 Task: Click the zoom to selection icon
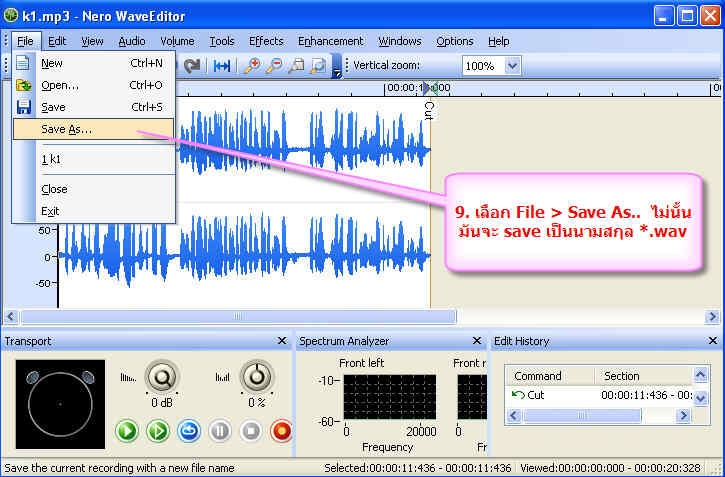point(296,66)
